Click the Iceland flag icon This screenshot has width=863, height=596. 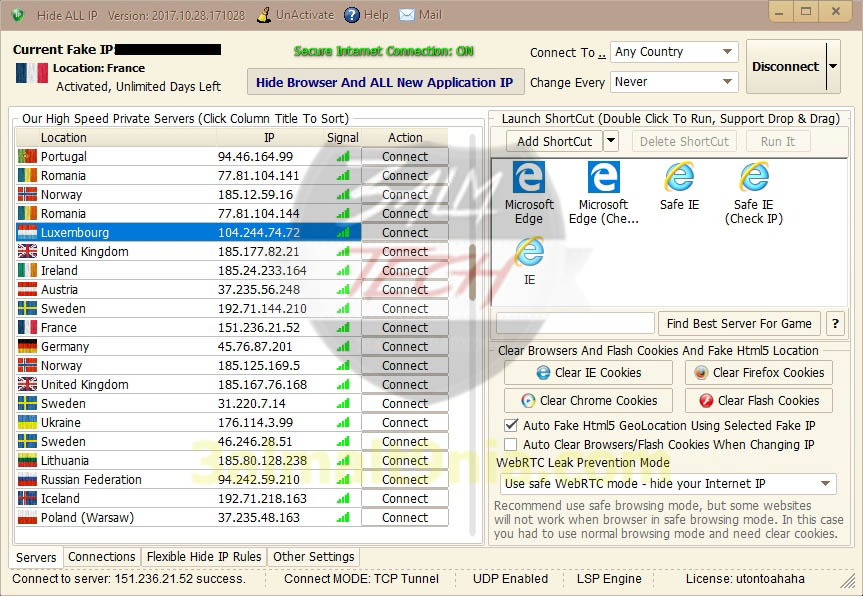click(x=27, y=498)
